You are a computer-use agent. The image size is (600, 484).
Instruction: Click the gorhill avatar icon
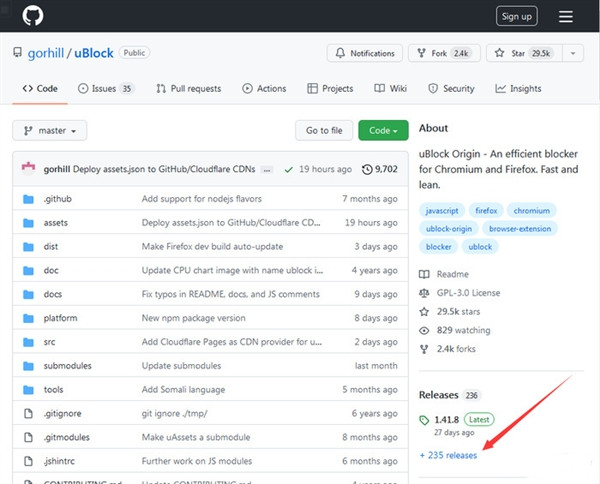(x=29, y=169)
